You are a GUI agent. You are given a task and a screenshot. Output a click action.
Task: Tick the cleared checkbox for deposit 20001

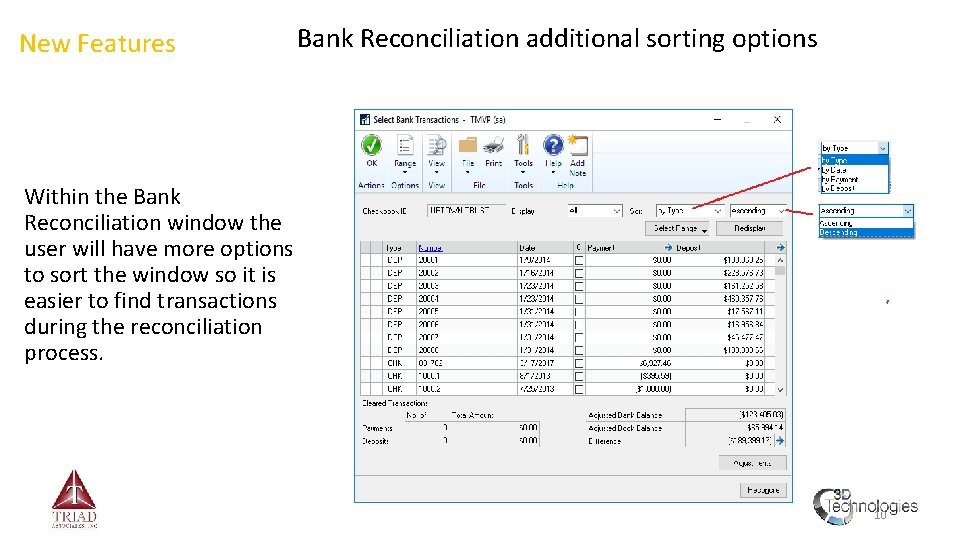579,260
